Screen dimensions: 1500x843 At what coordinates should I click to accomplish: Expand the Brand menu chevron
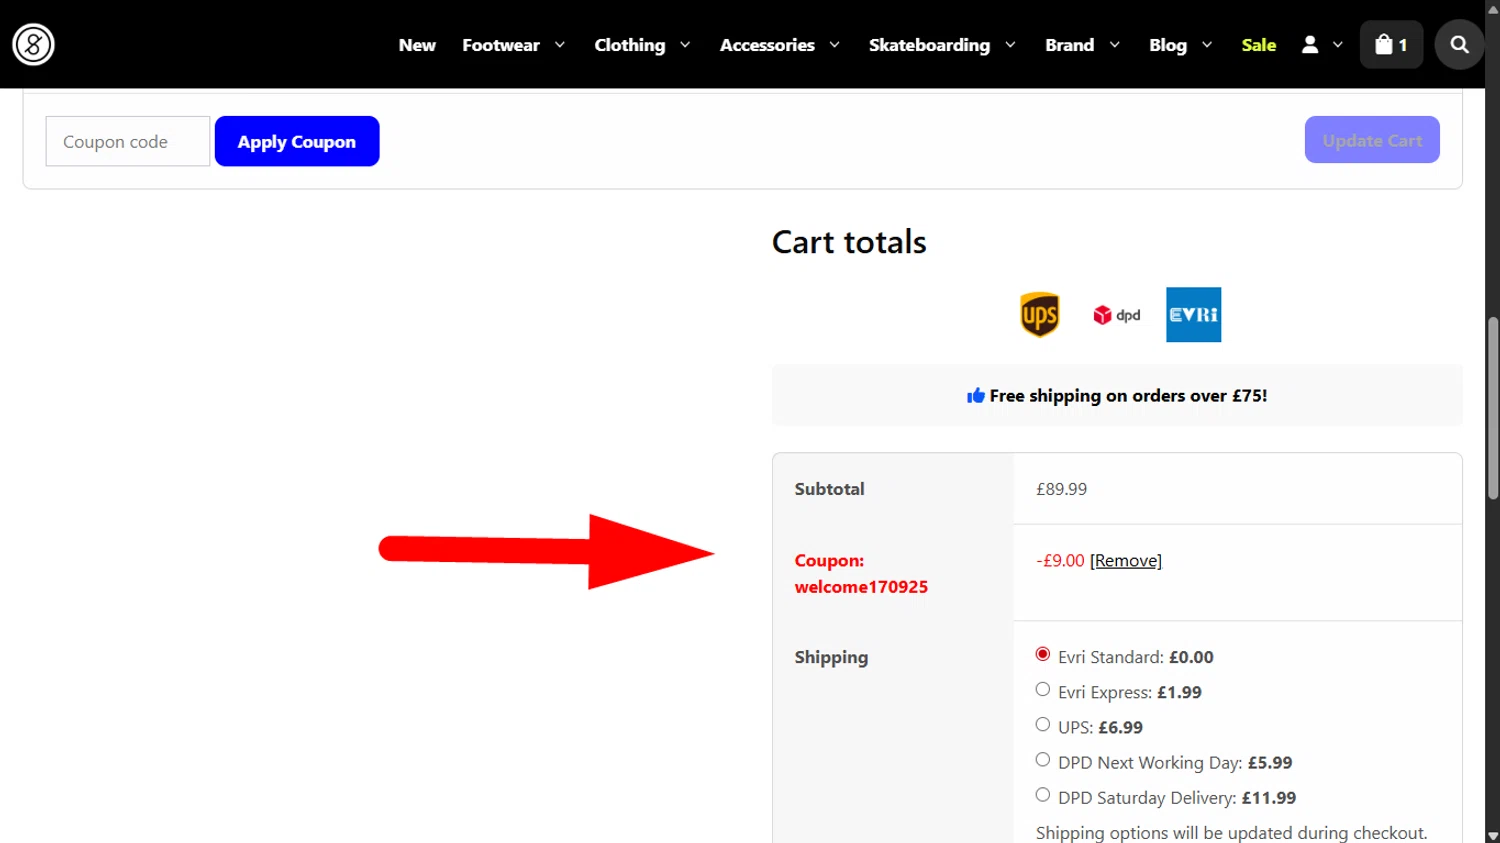pyautogui.click(x=1114, y=45)
